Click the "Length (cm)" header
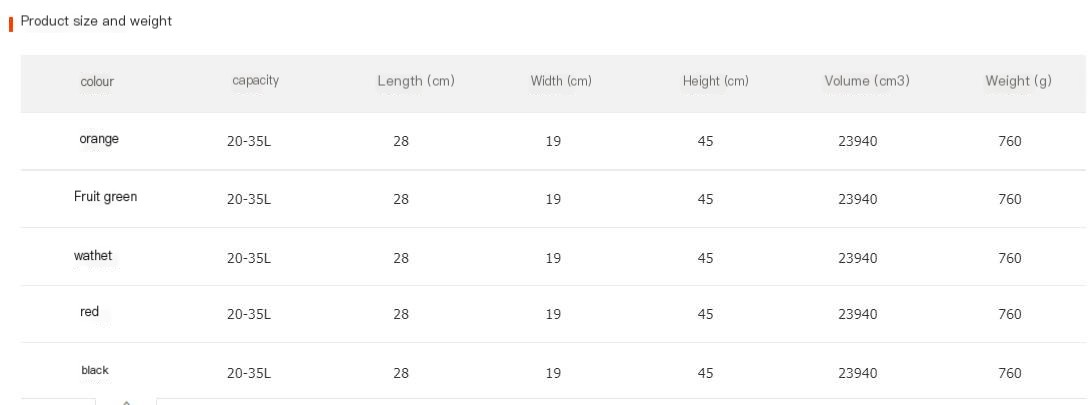This screenshot has width=1088, height=405. (416, 81)
